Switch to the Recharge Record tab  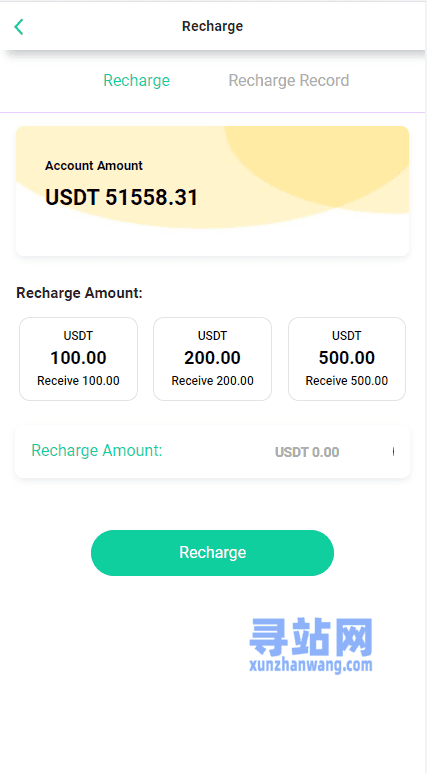pos(288,80)
